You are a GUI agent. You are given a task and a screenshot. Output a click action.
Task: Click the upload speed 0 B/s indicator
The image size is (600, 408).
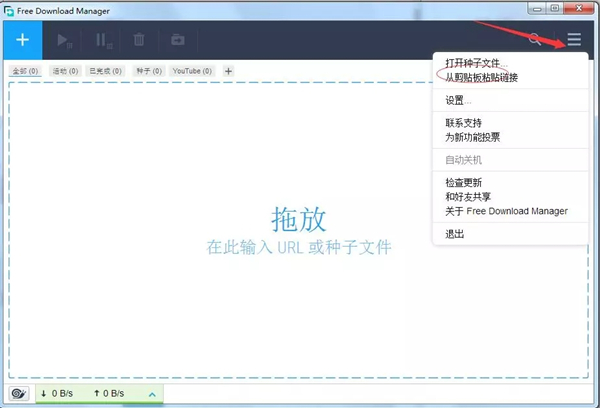pyautogui.click(x=109, y=393)
